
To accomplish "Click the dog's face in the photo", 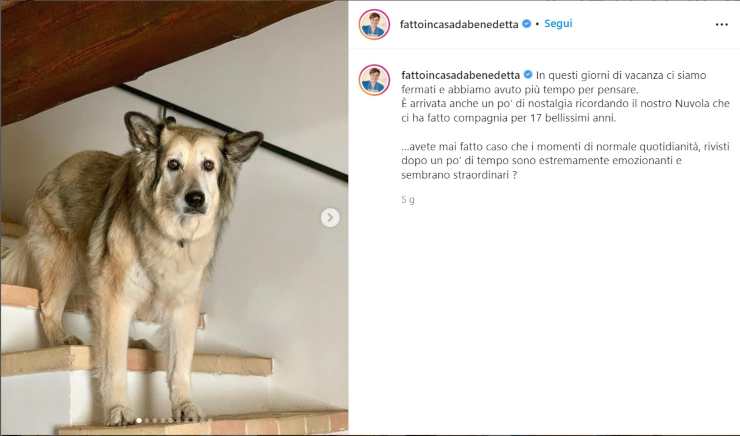I will 191,182.
